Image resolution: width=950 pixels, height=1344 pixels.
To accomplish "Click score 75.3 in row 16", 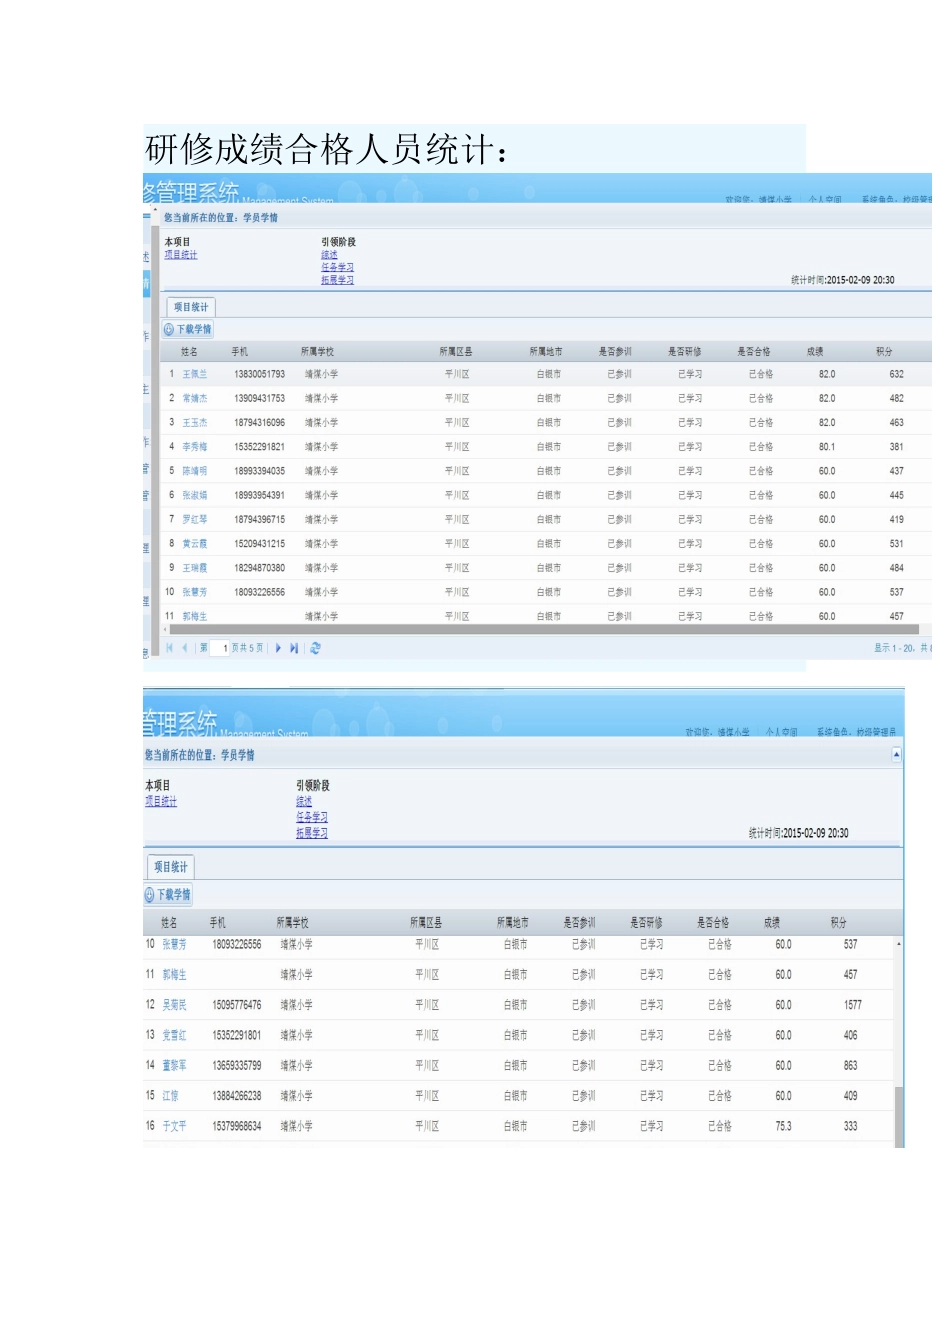I will point(783,1126).
